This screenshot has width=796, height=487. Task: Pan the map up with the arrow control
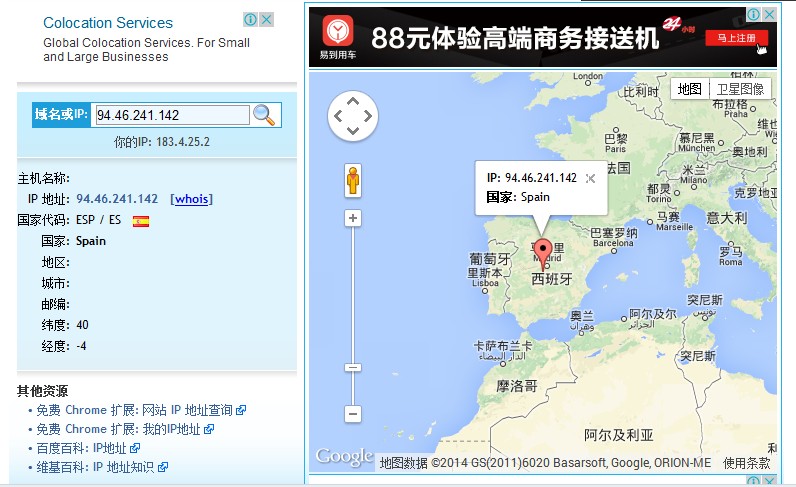[x=353, y=101]
